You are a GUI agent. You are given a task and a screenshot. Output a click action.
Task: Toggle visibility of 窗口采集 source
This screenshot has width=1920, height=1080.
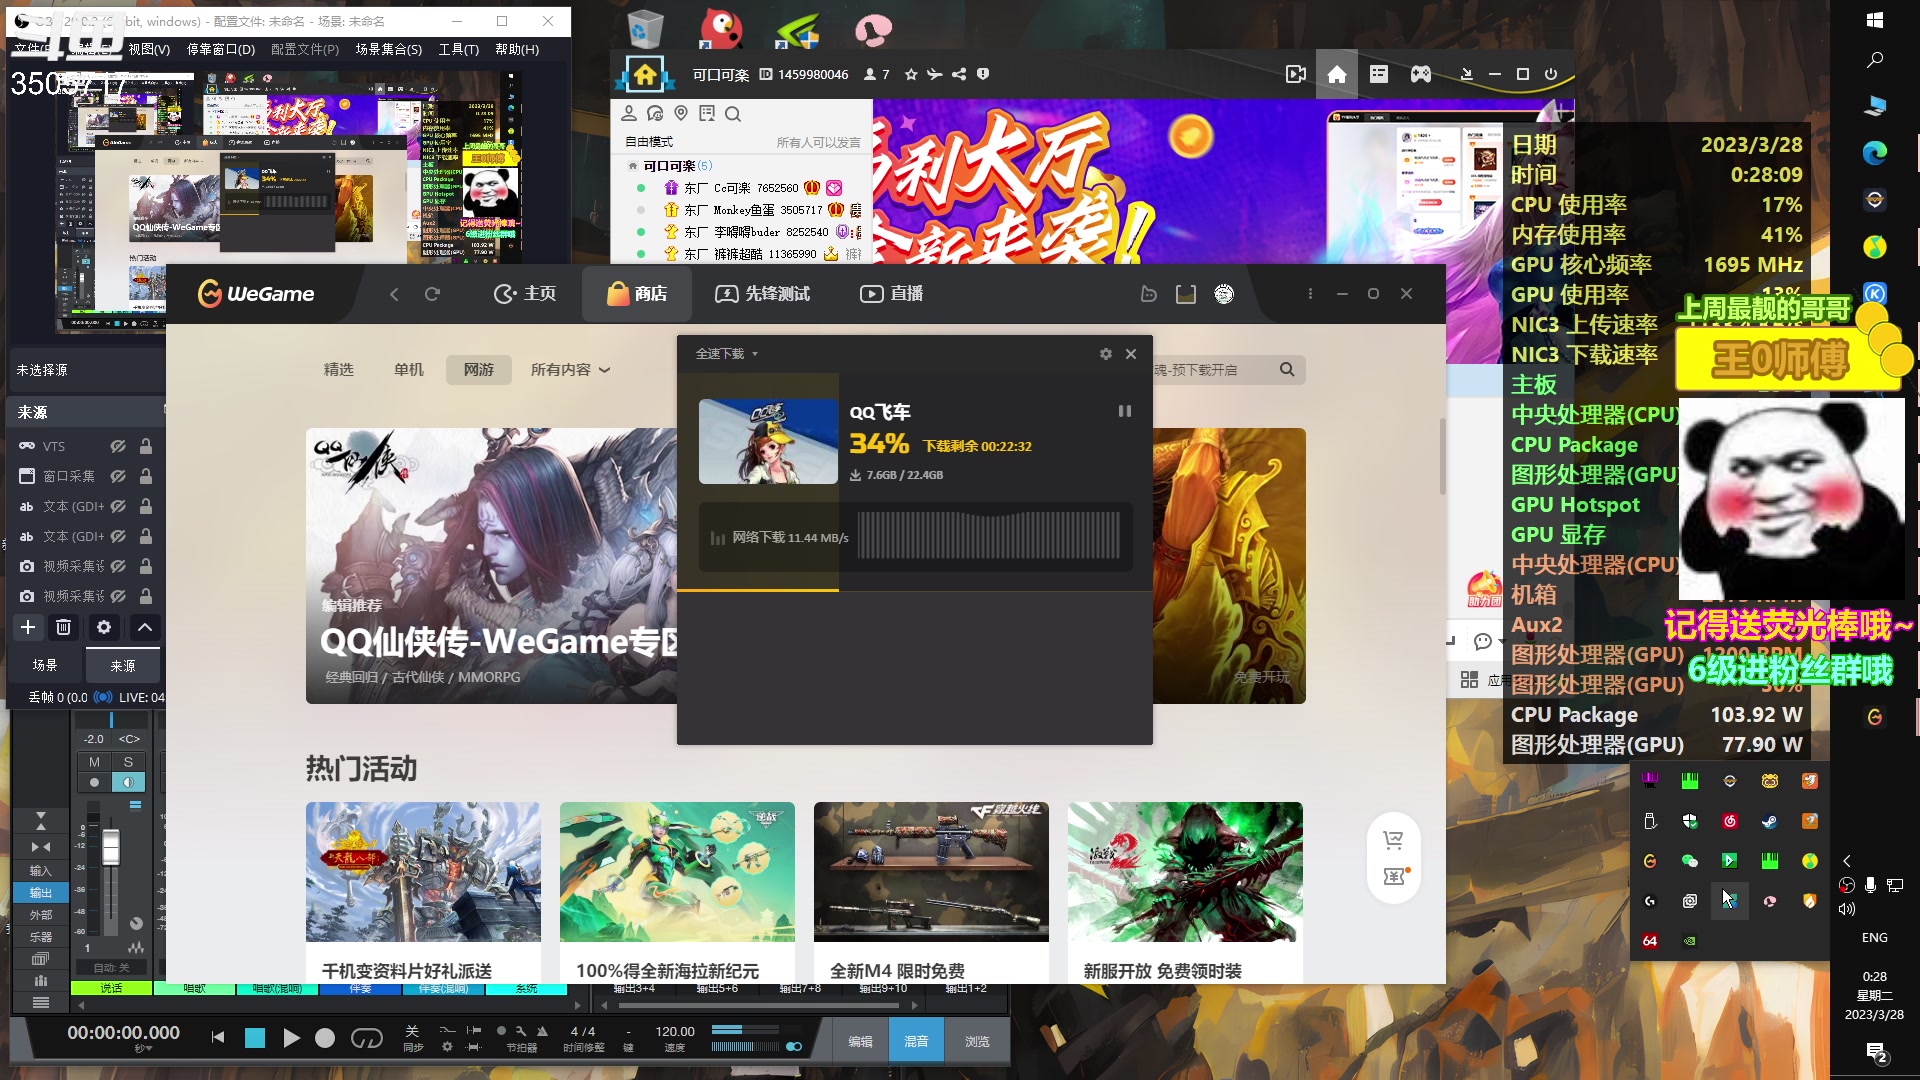[118, 476]
